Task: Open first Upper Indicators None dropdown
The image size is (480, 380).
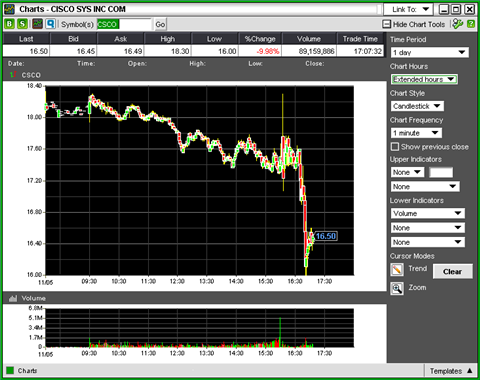Action: (x=407, y=172)
